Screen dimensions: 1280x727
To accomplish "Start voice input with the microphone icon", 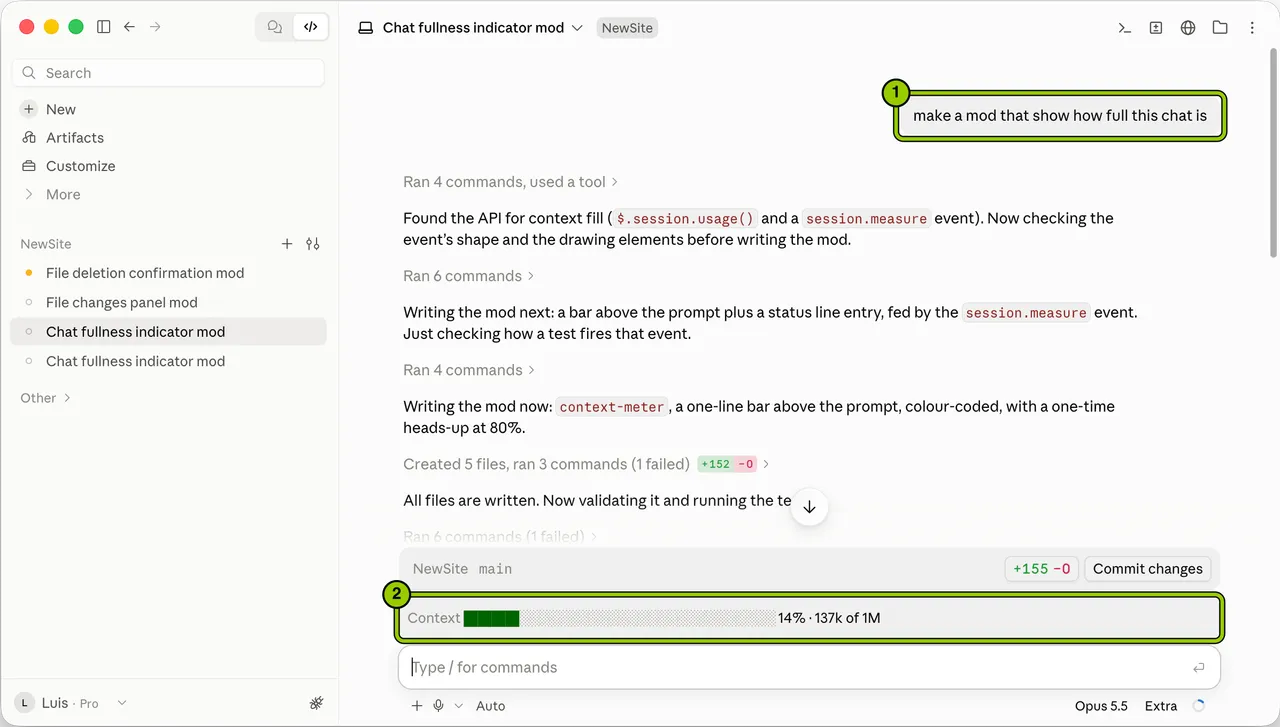I will point(439,706).
